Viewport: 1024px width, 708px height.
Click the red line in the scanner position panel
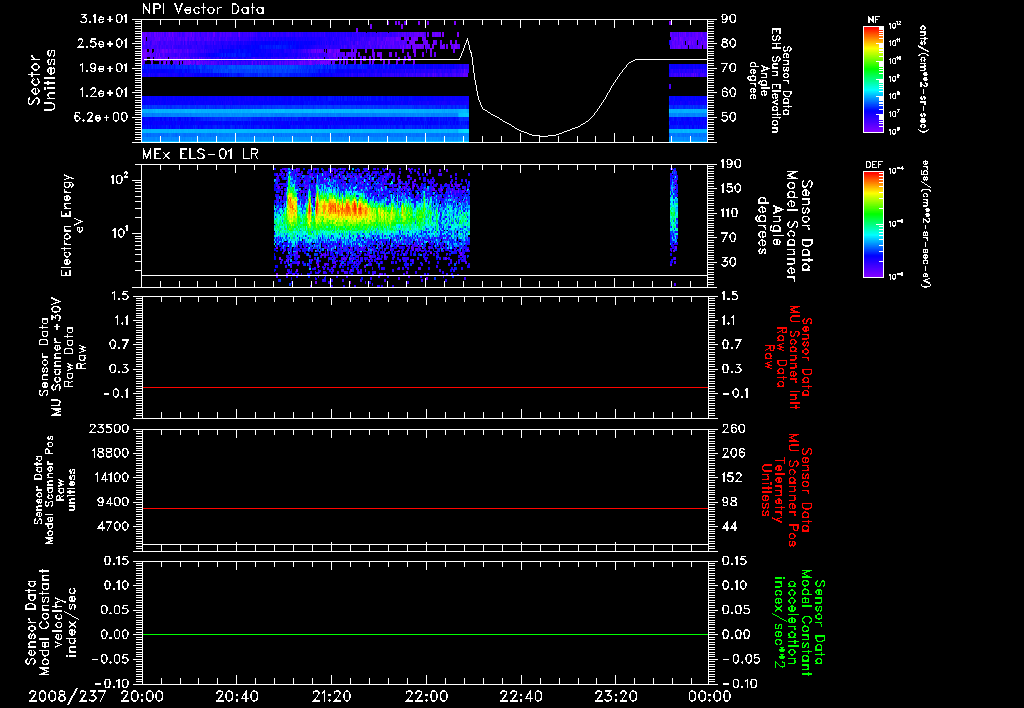(x=425, y=508)
